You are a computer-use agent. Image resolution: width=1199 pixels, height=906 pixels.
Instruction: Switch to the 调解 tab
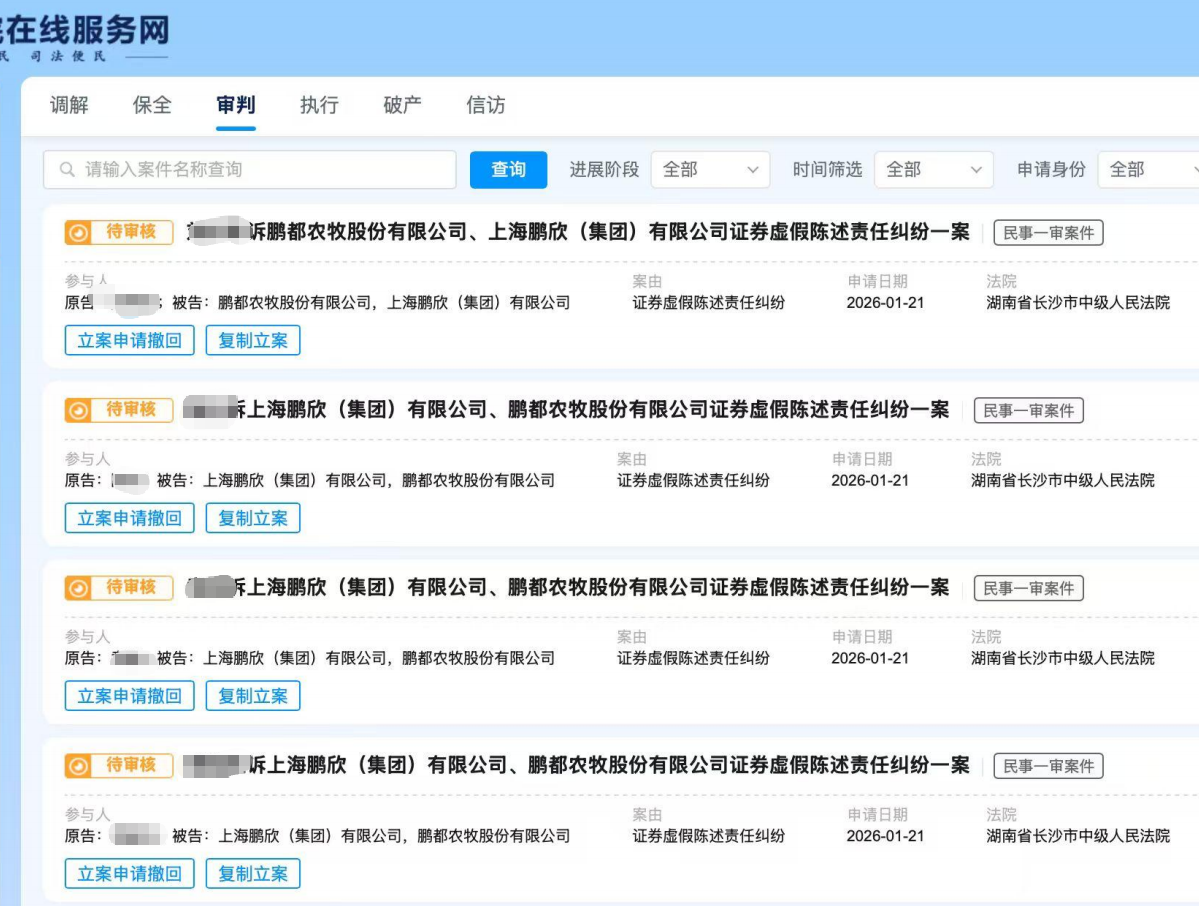68,105
